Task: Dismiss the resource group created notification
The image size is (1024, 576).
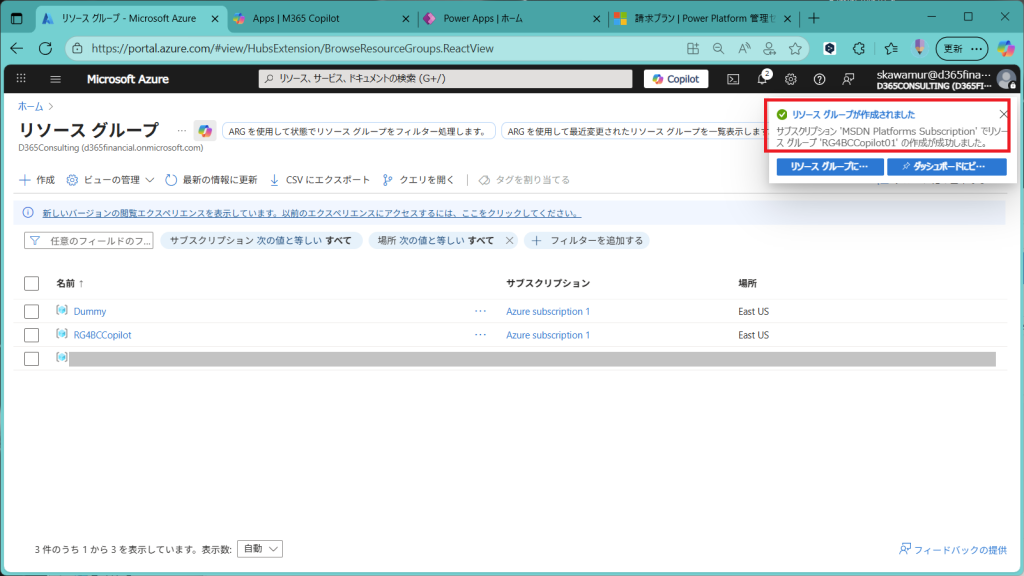Action: pyautogui.click(x=1003, y=114)
